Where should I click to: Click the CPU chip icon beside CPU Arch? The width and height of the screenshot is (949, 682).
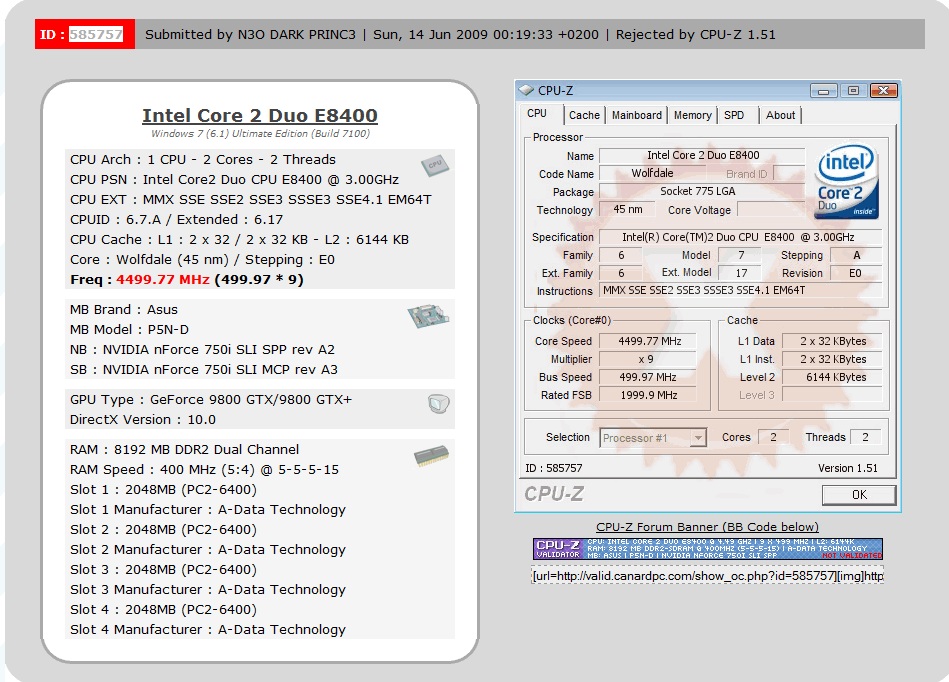tap(435, 165)
